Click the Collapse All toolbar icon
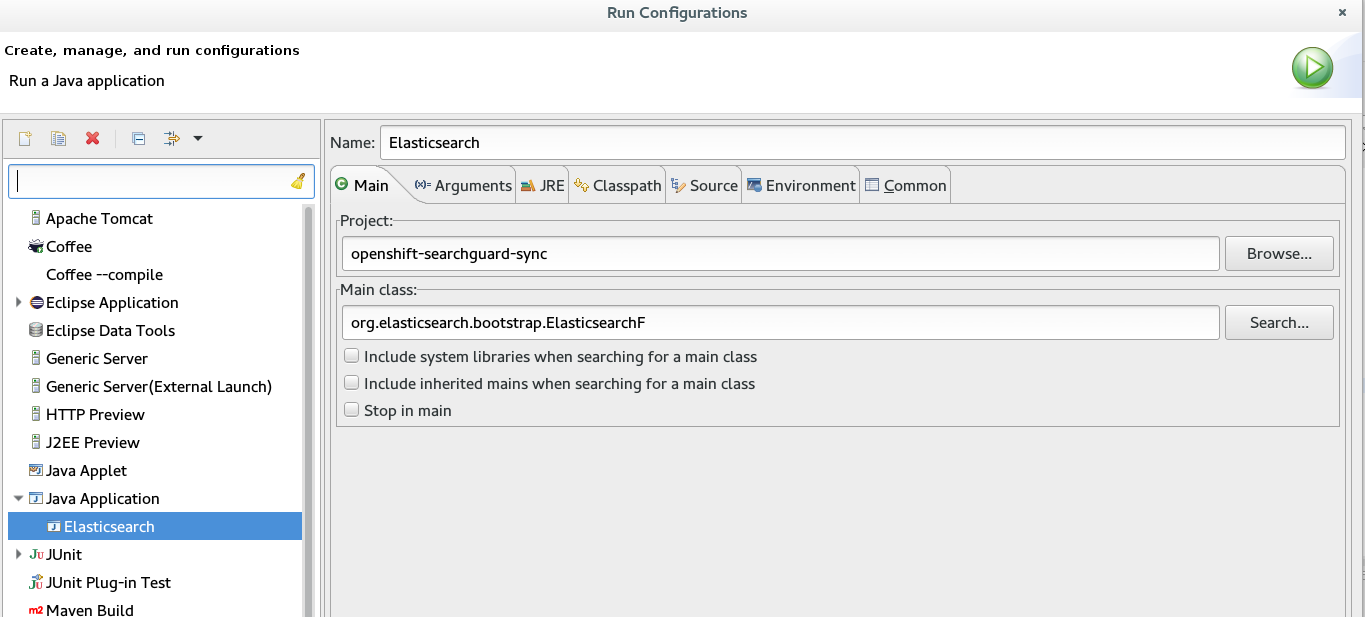The width and height of the screenshot is (1365, 617). coord(139,138)
